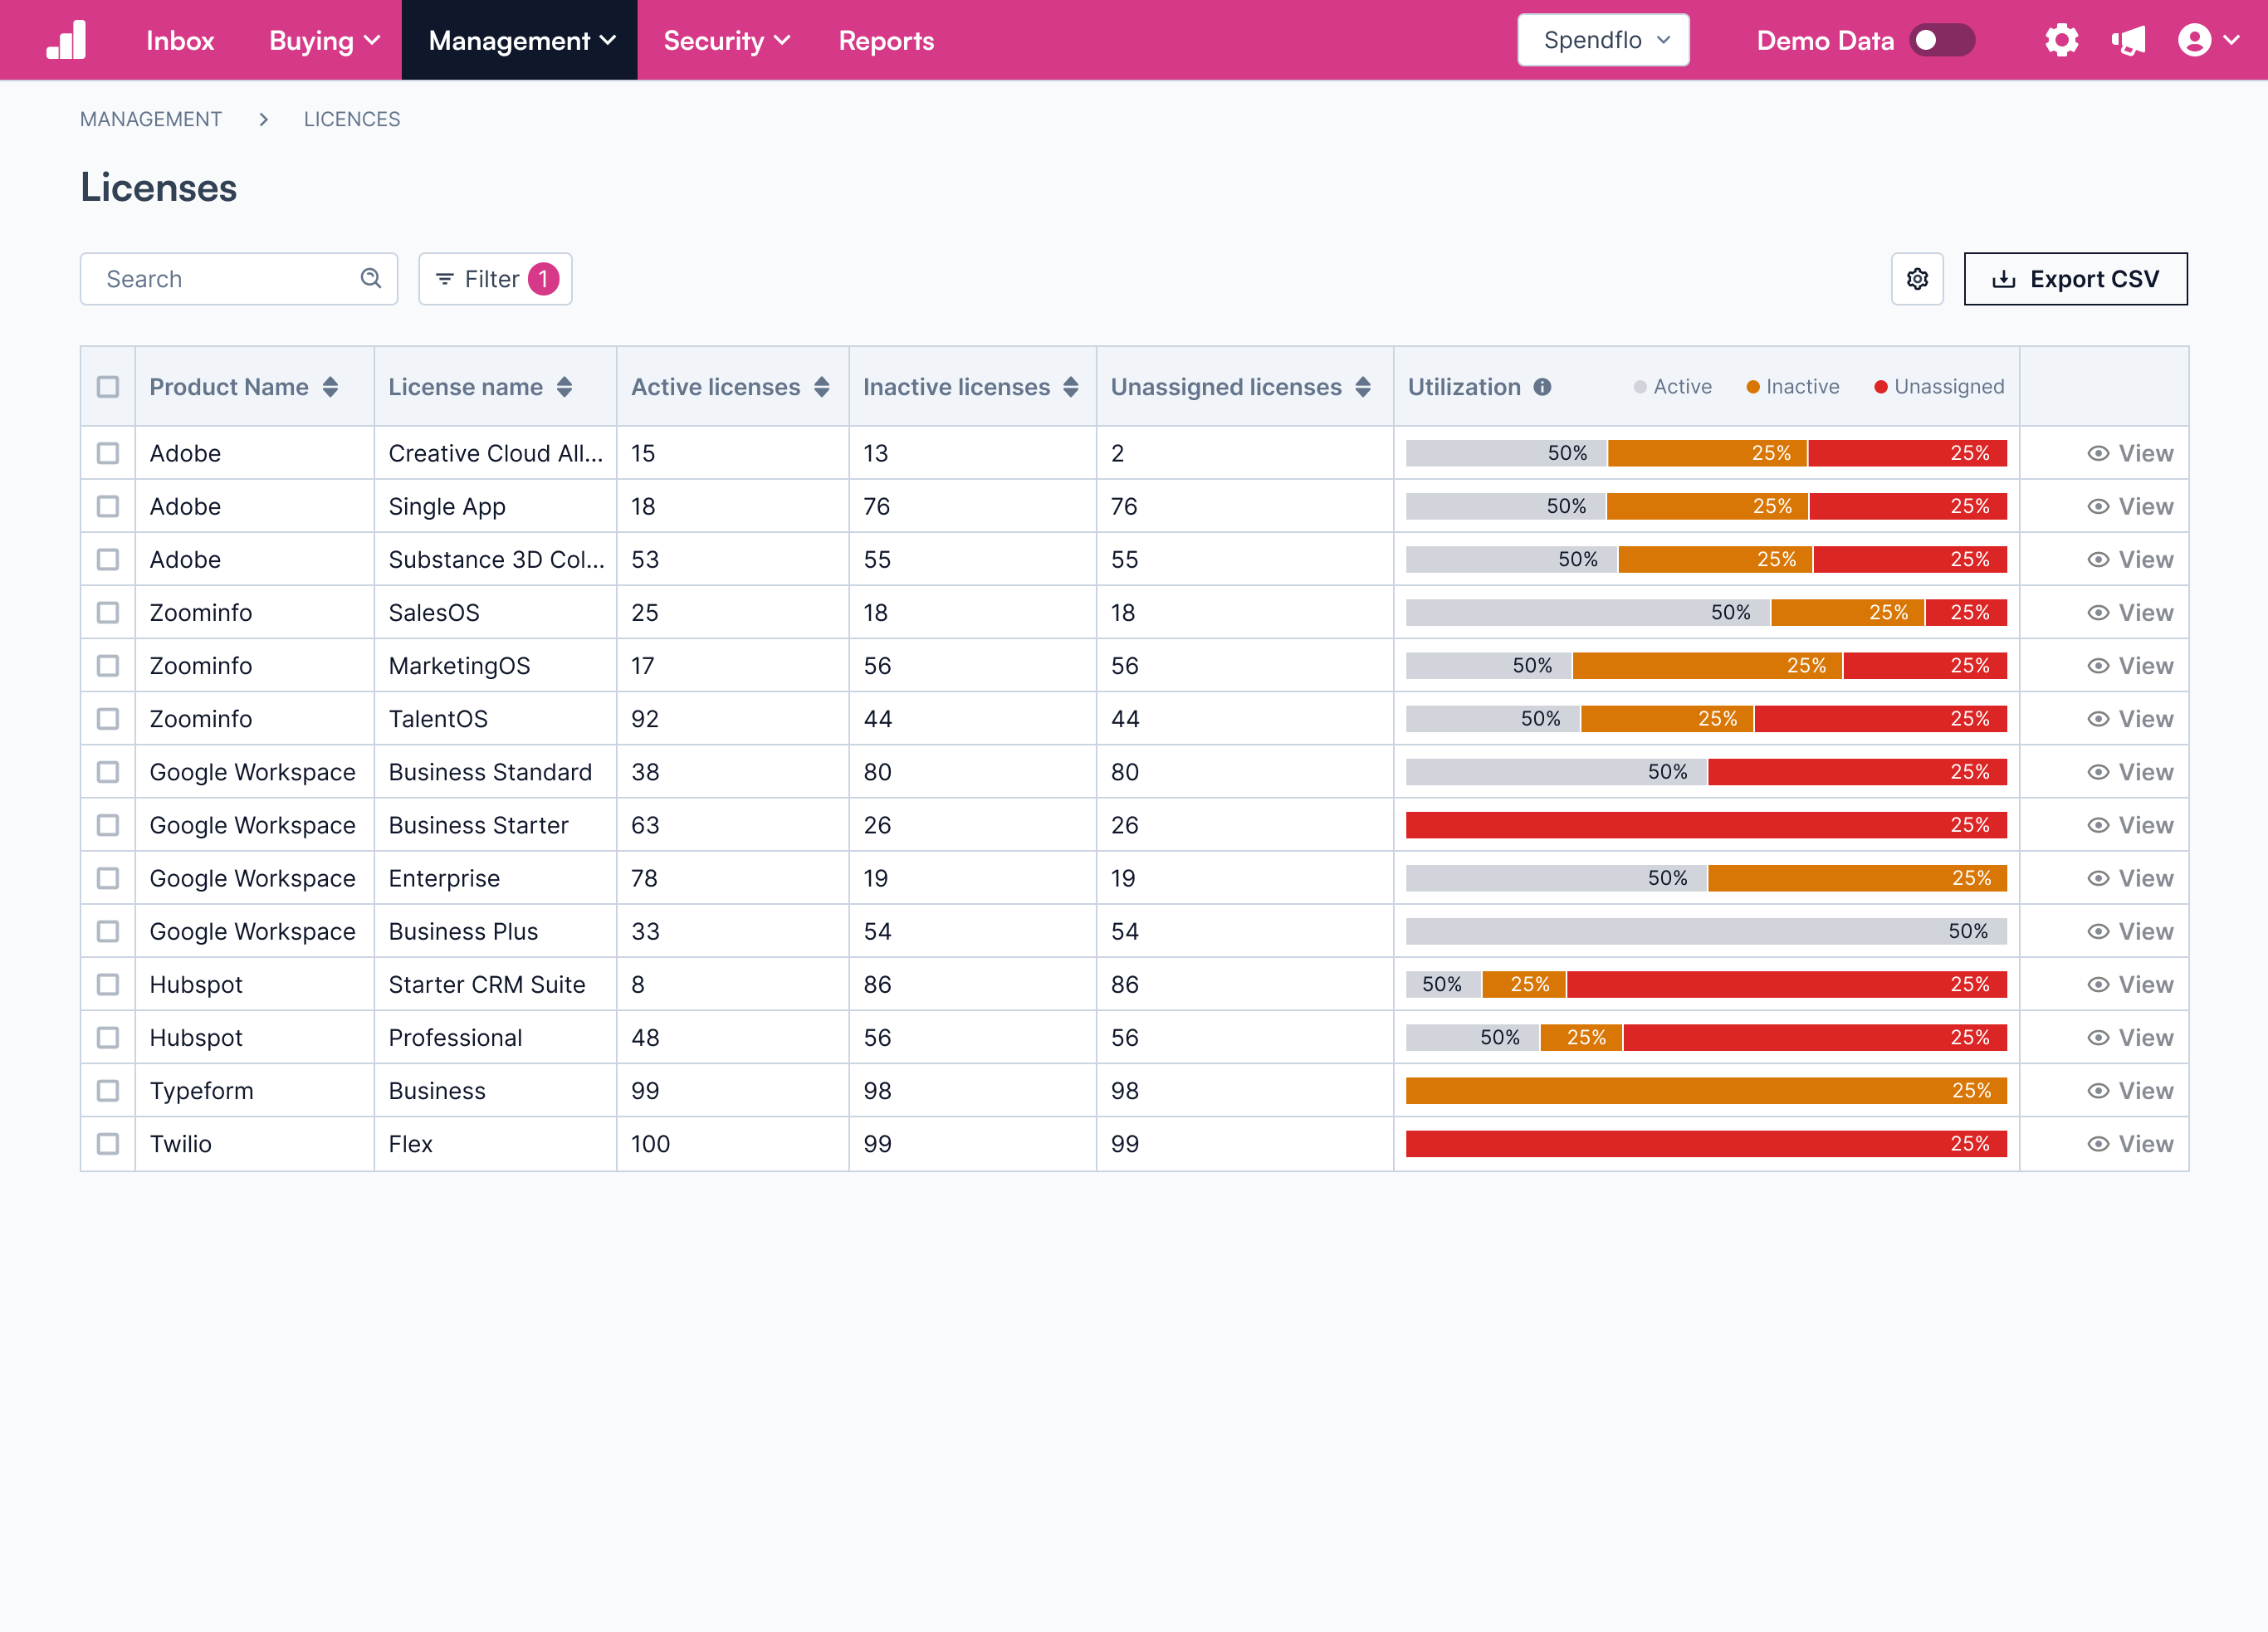Click the 'Twilio' product name
The image size is (2268, 1632).
(180, 1143)
